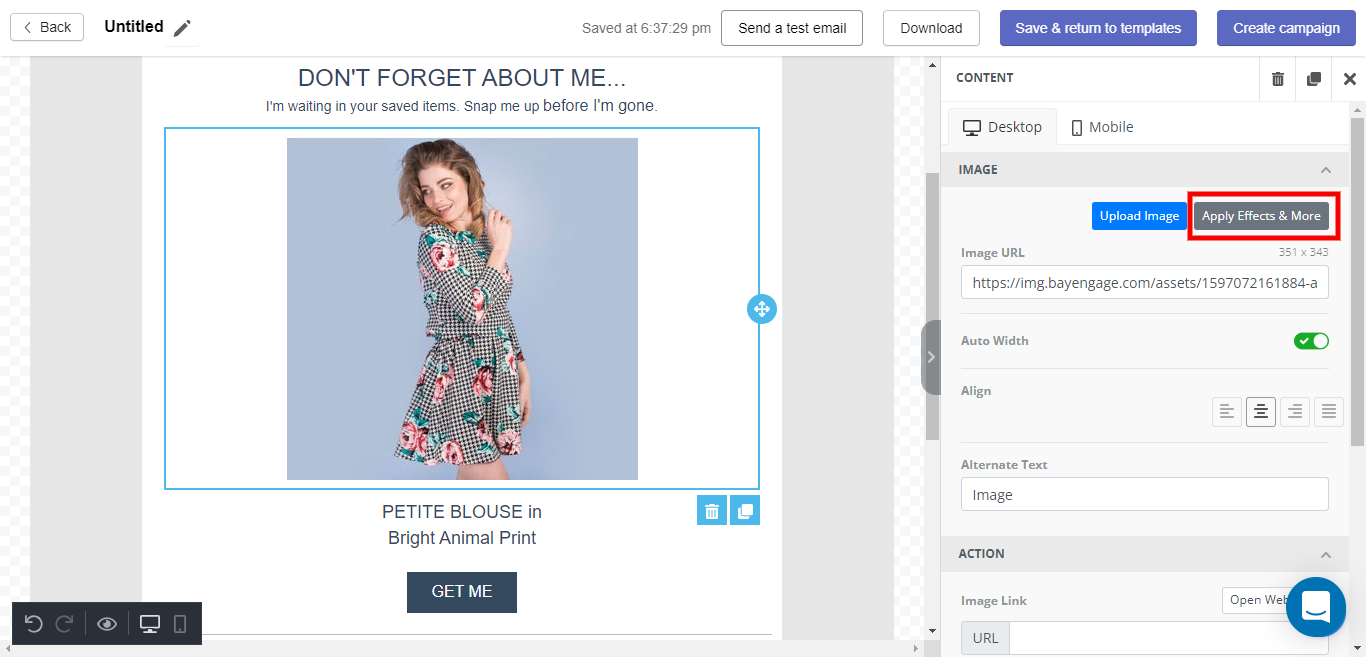Viewport: 1366px width, 657px height.
Task: Duplicate content using the panel copy icon
Action: tap(1314, 79)
